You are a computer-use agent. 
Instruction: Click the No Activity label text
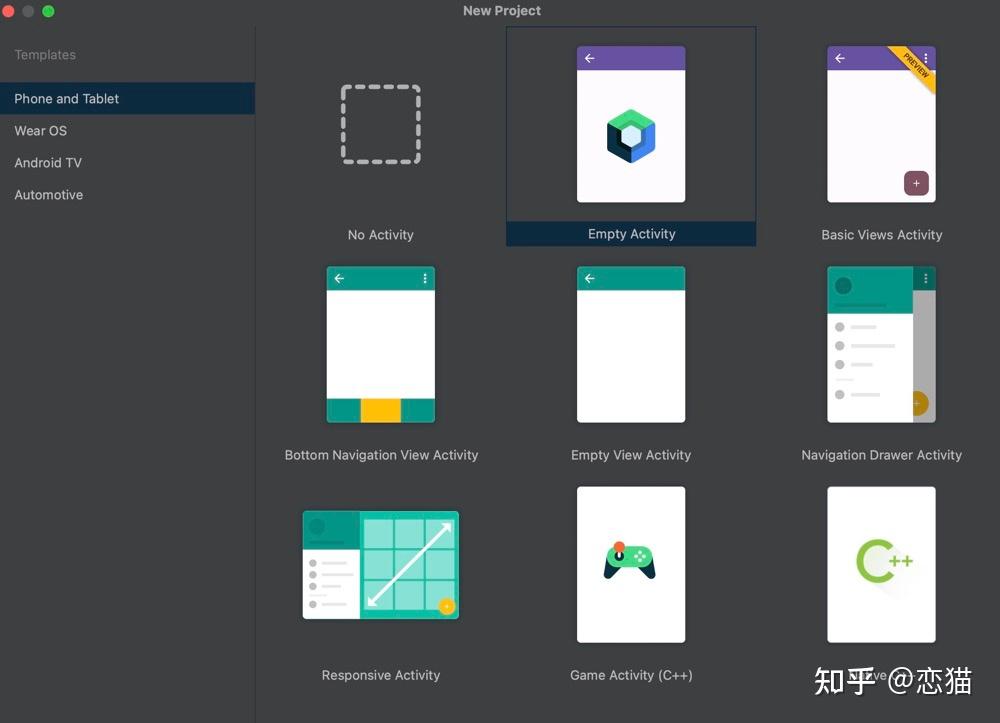tap(380, 234)
